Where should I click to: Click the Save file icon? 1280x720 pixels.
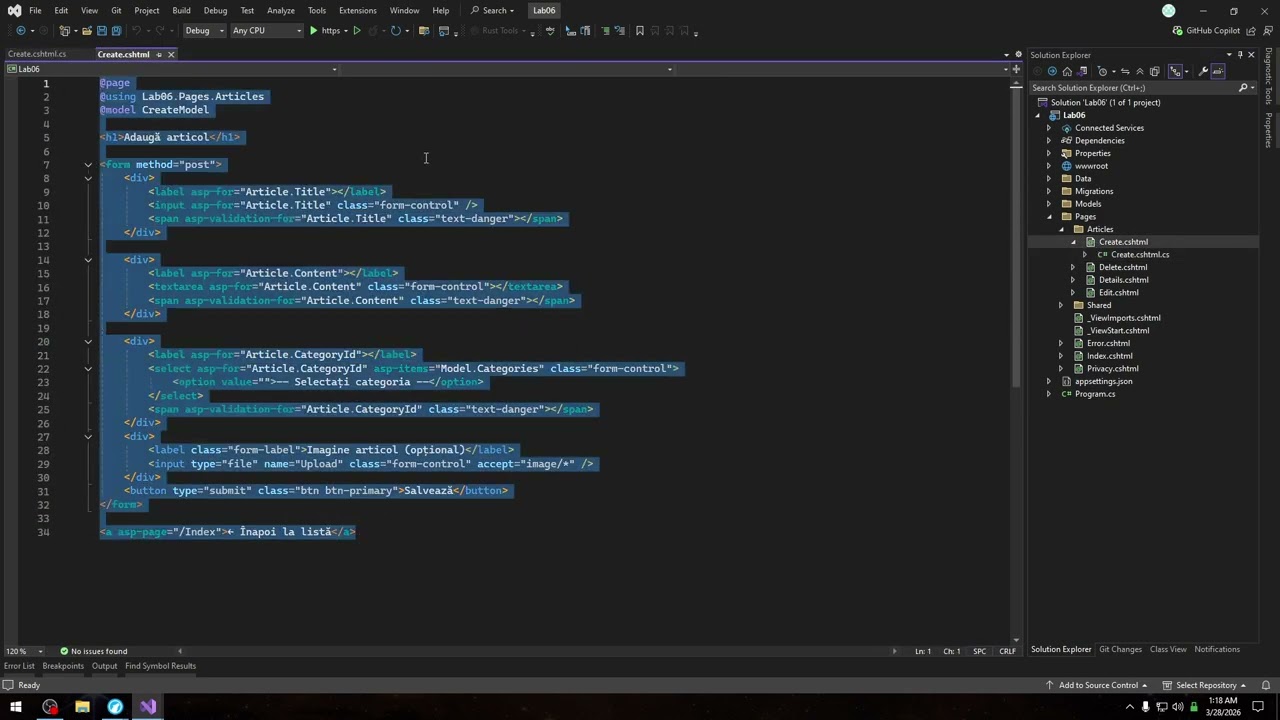click(101, 31)
